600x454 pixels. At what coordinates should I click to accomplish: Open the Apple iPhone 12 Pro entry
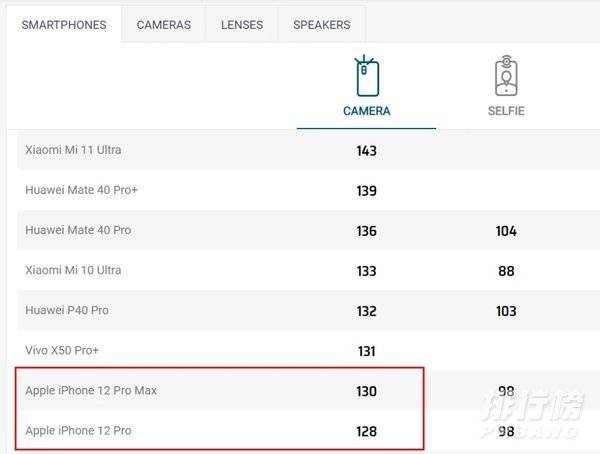78,431
